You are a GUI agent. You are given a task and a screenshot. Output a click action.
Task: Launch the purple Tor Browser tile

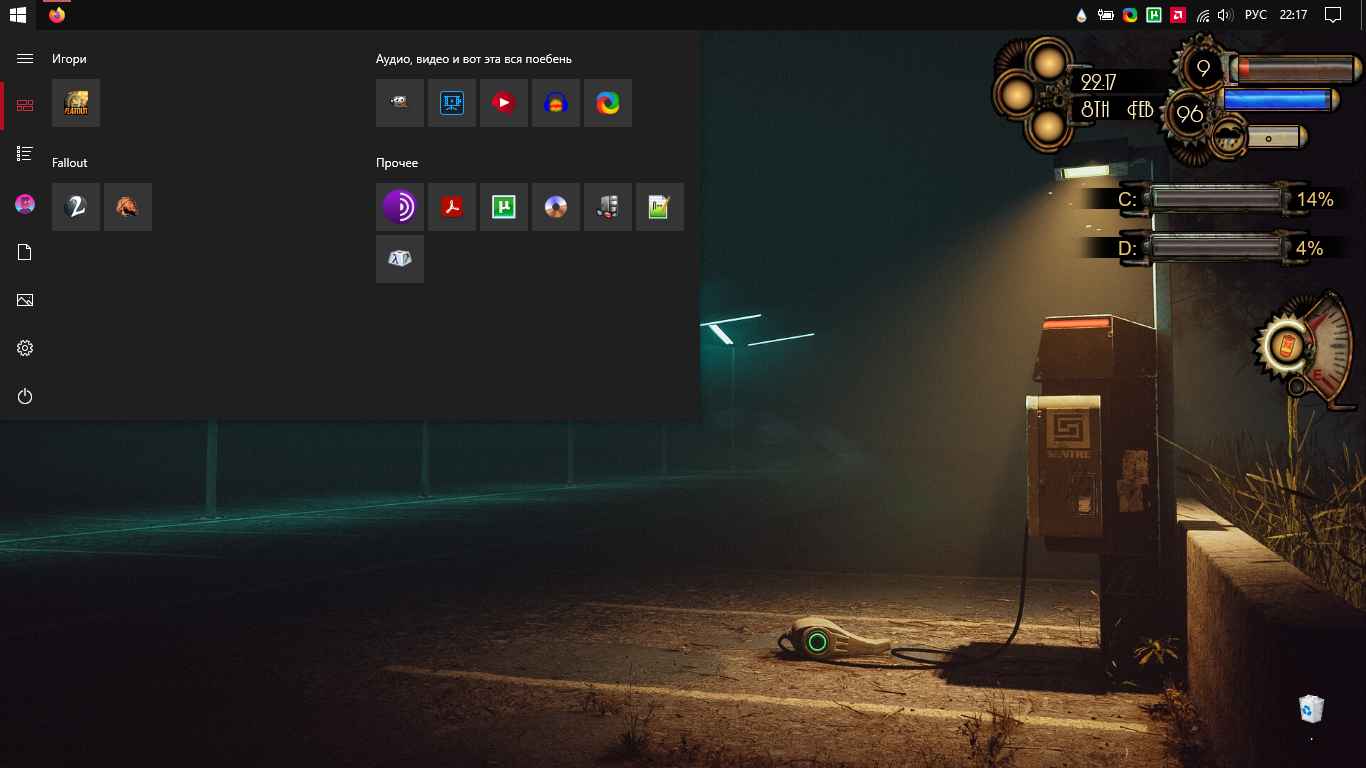[x=400, y=207]
